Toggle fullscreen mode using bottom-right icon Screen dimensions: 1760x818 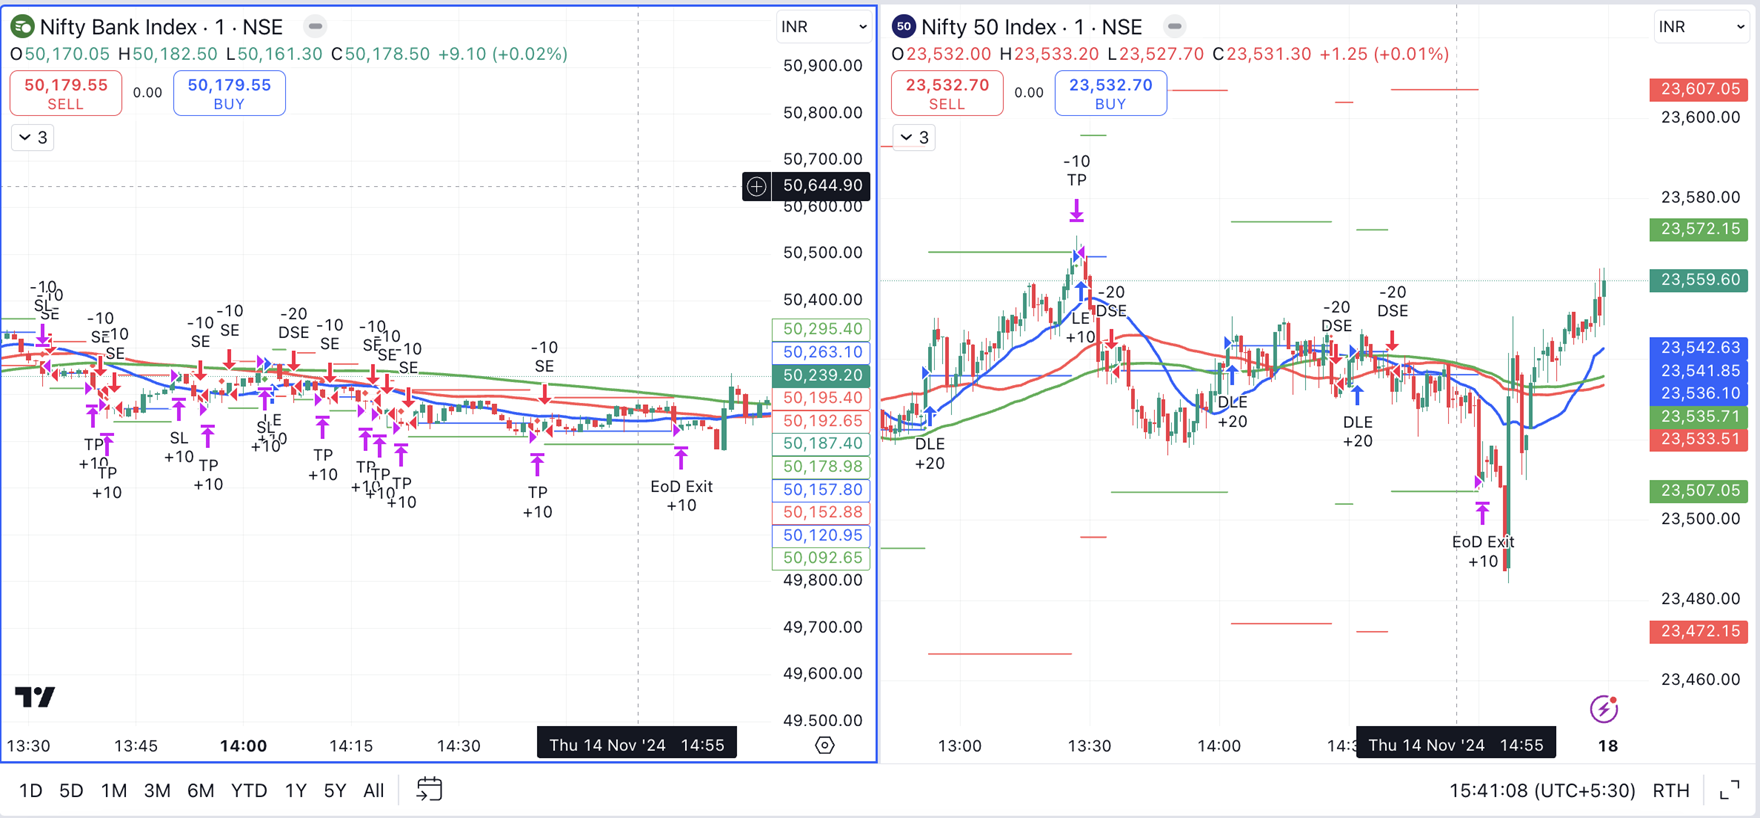tap(1729, 791)
